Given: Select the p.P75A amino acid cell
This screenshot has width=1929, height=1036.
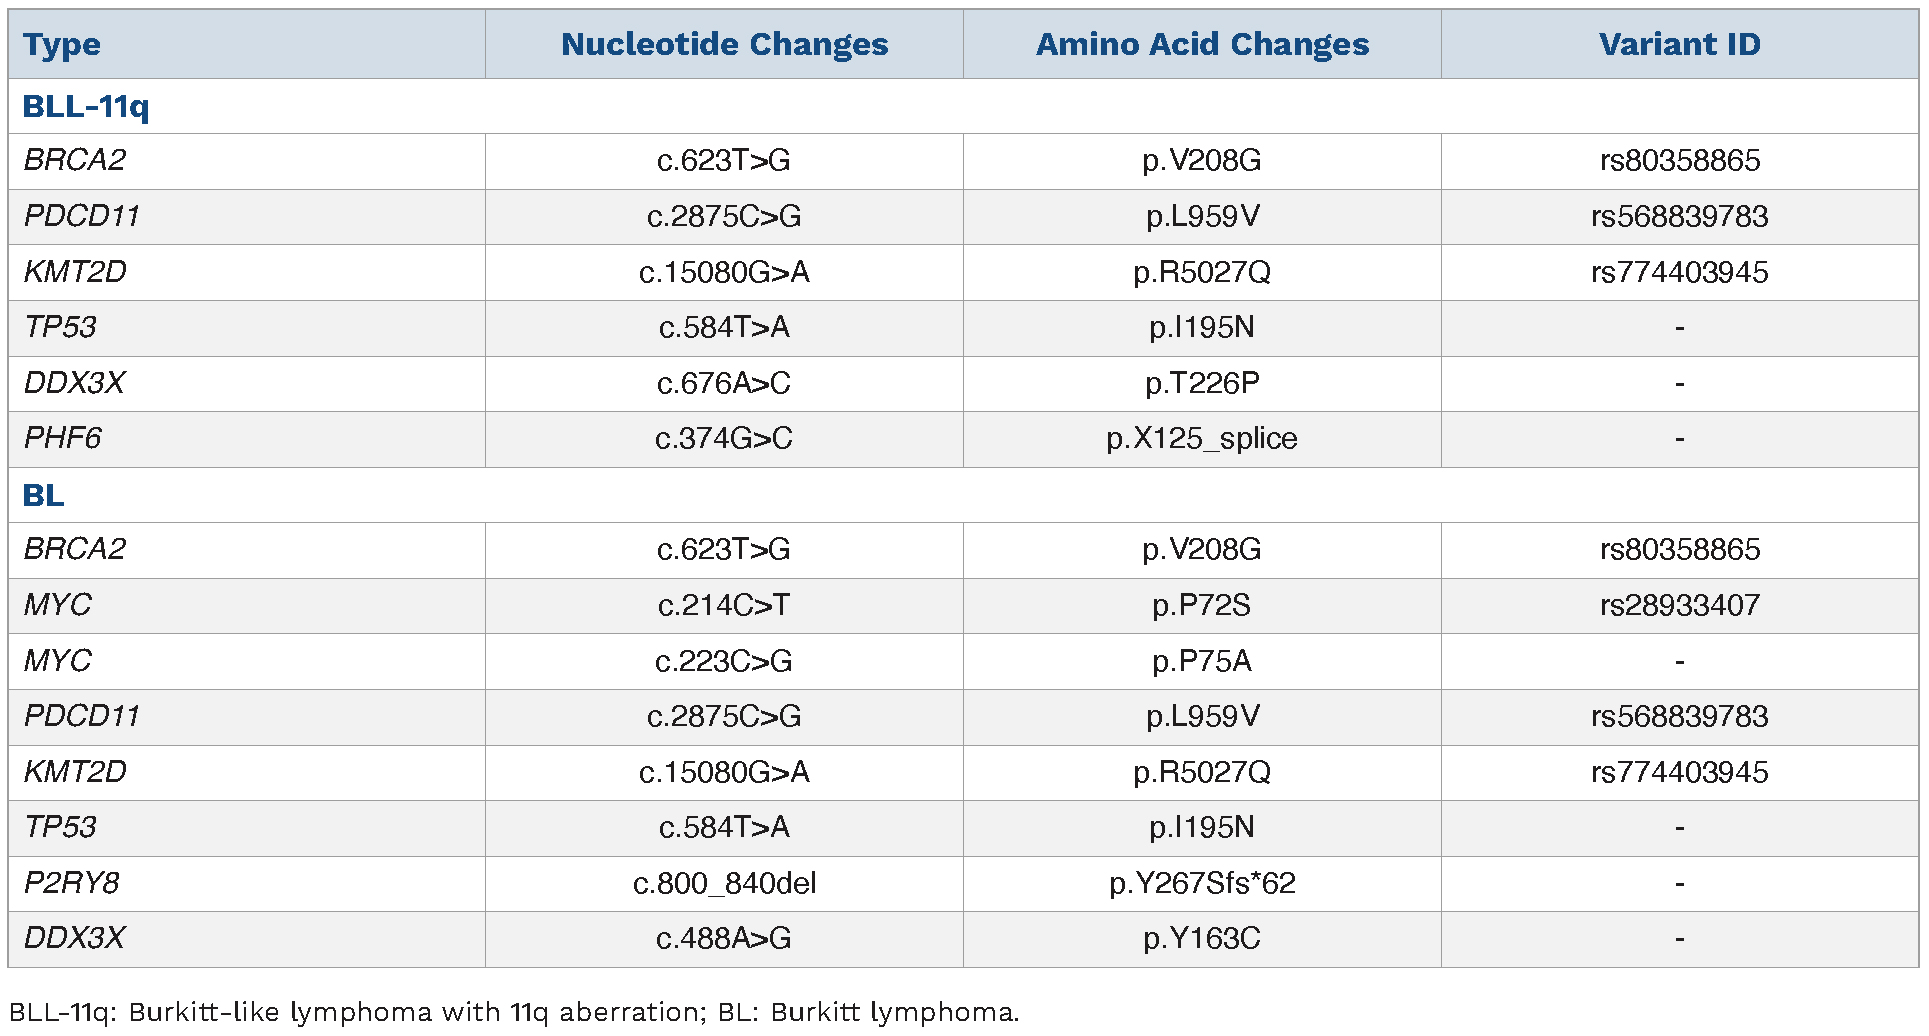Looking at the screenshot, I should 1201,661.
